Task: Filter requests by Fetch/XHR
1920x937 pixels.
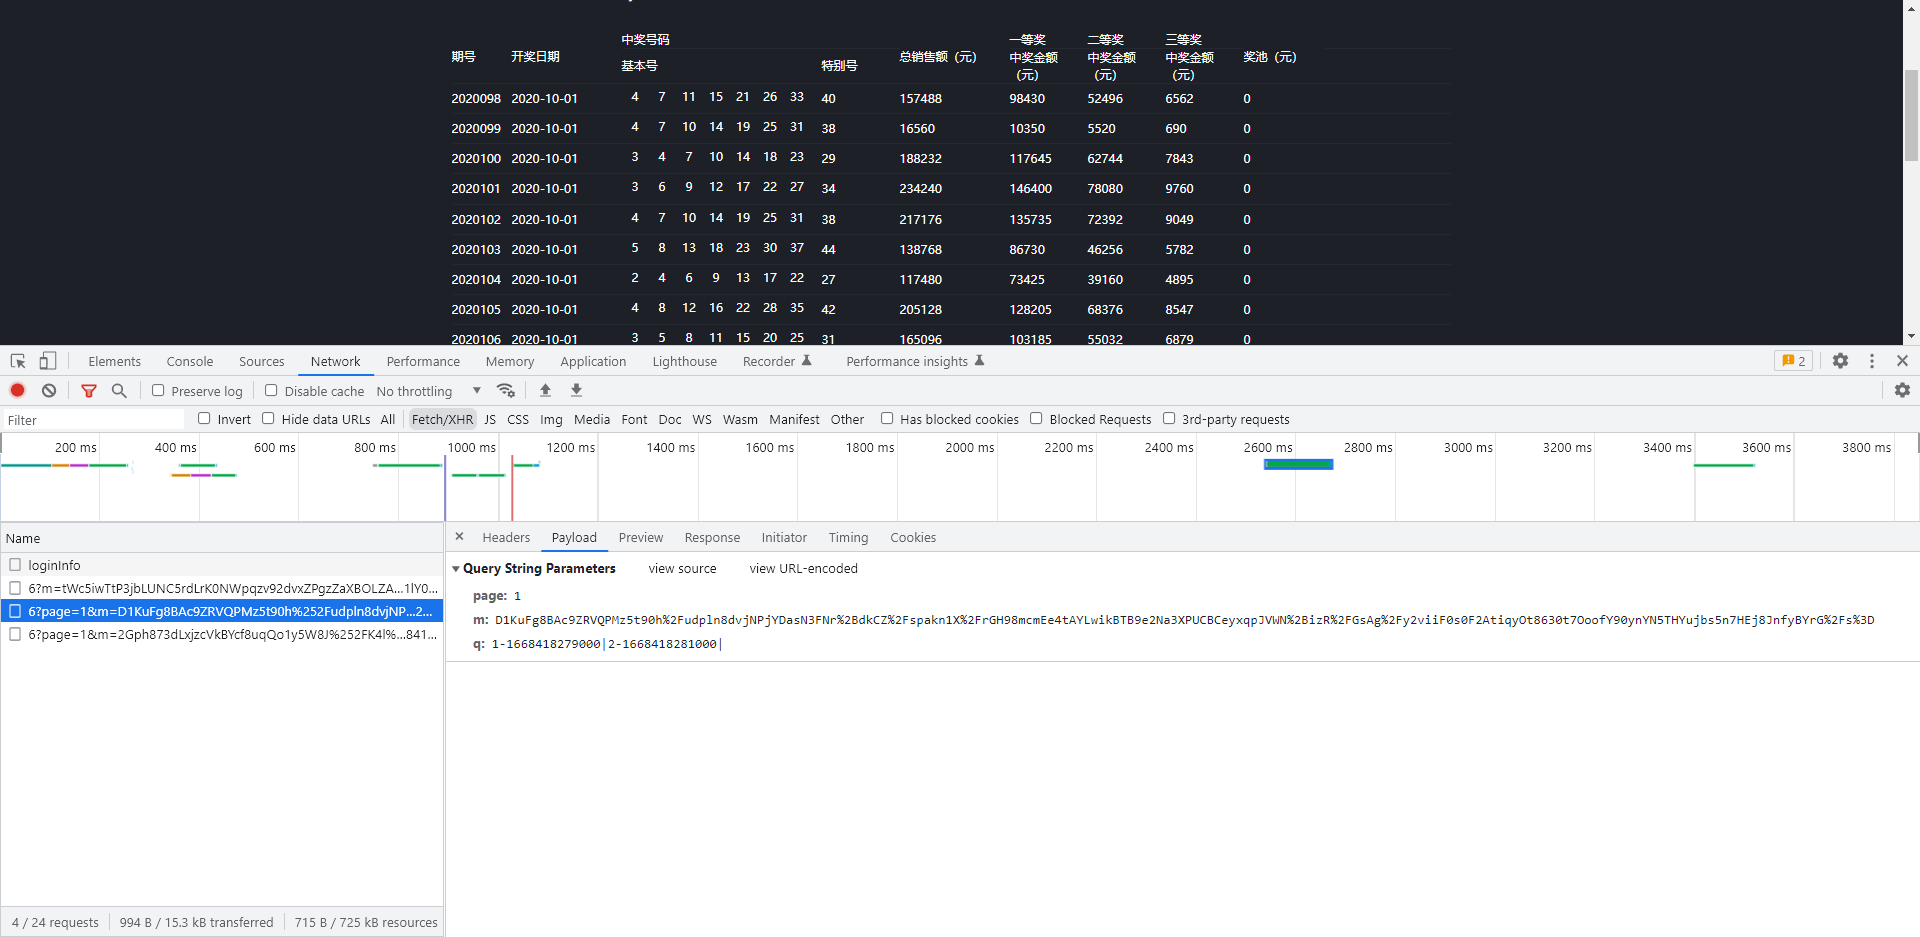Action: point(442,419)
